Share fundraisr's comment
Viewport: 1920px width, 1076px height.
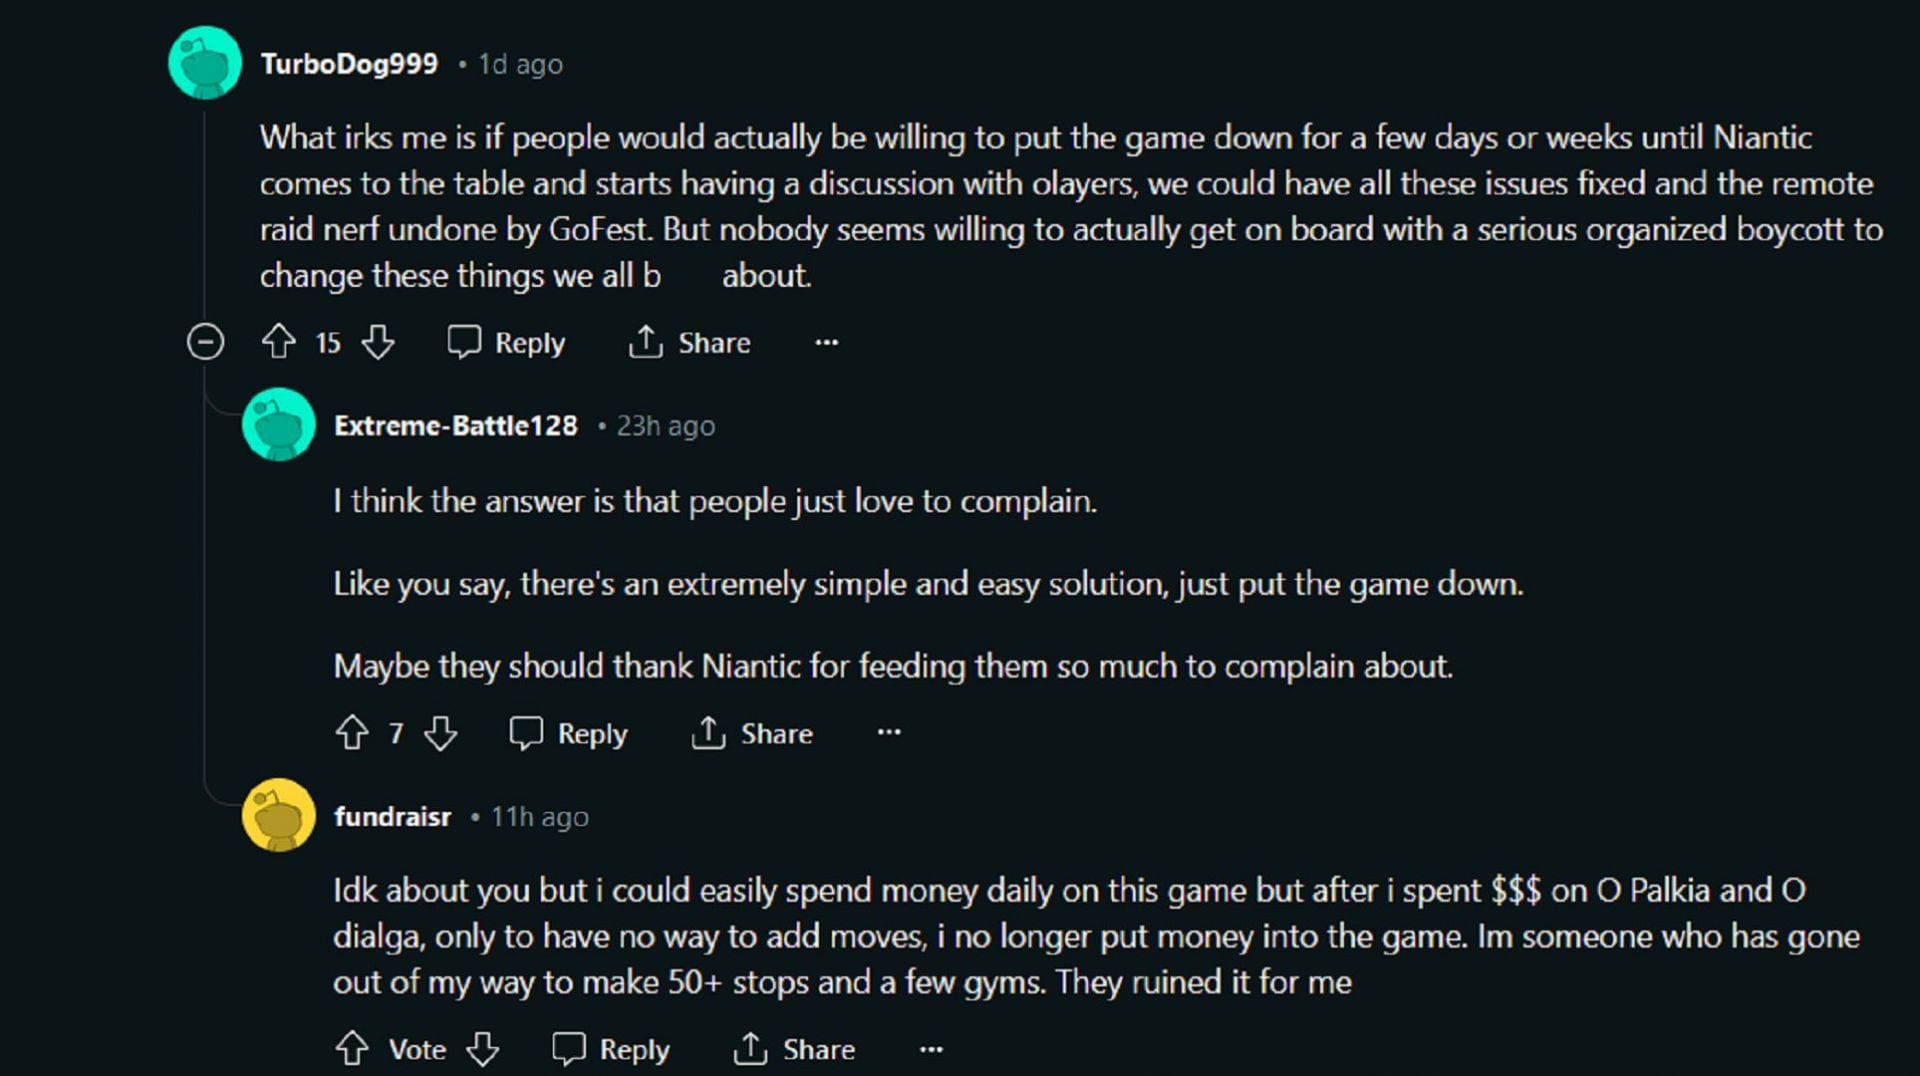[793, 1048]
